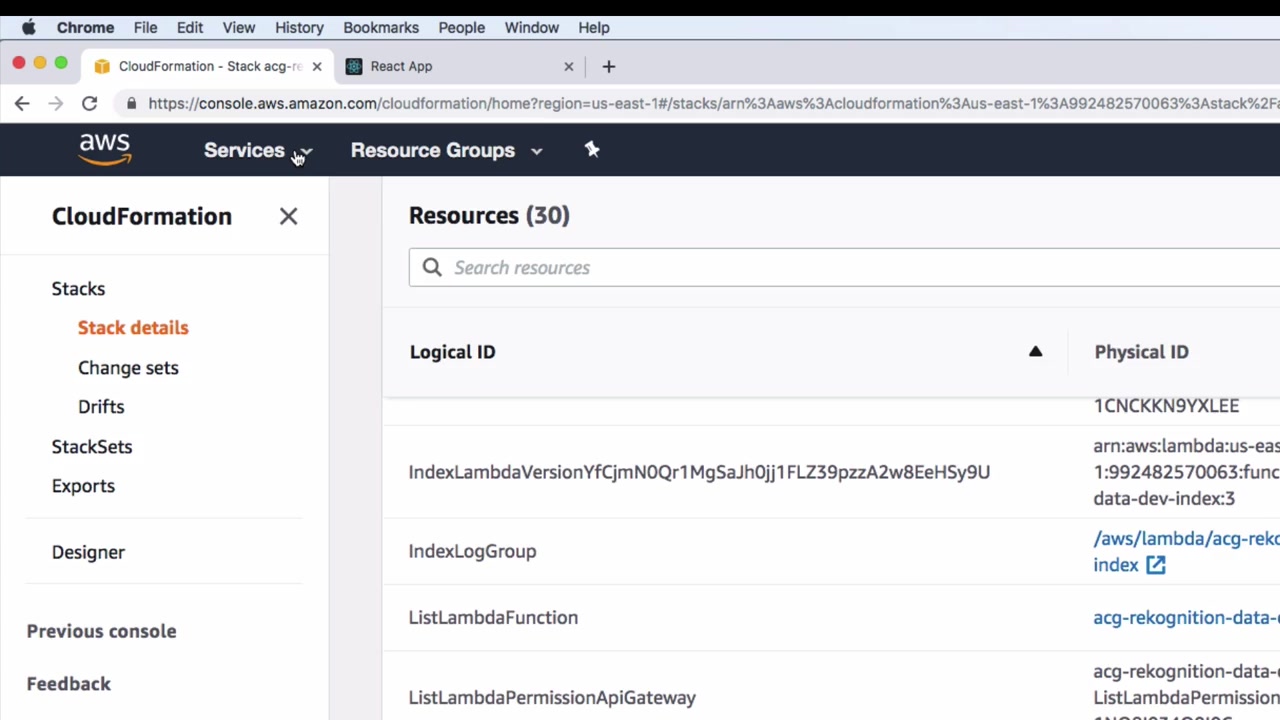The height and width of the screenshot is (720, 1280).
Task: Open StackSets in the sidebar
Action: [92, 447]
